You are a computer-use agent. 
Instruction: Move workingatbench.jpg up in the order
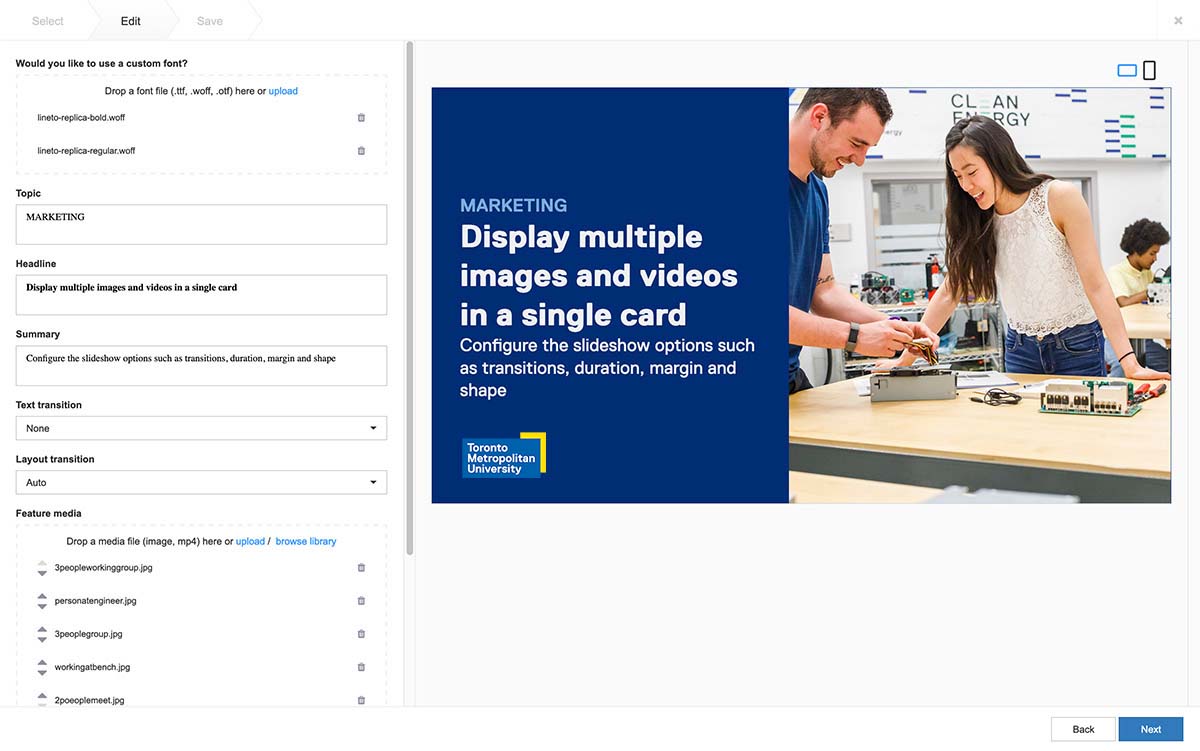click(42, 661)
